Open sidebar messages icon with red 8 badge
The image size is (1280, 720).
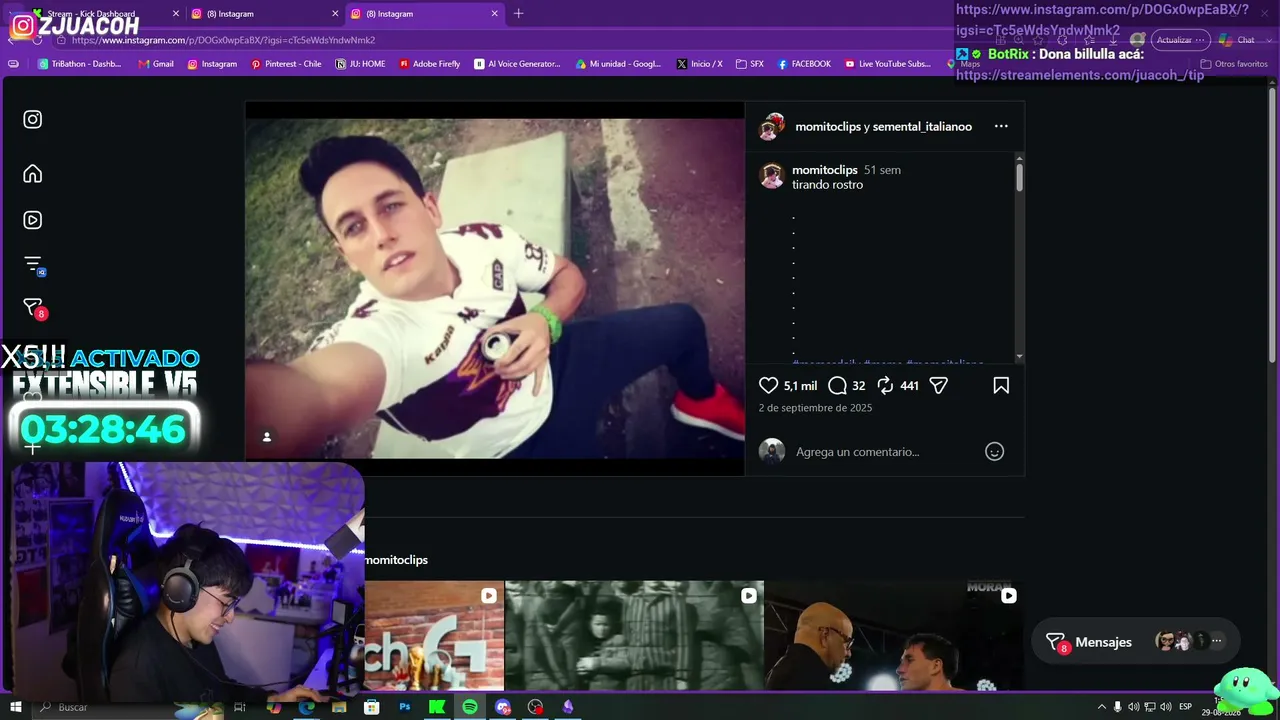pyautogui.click(x=33, y=309)
